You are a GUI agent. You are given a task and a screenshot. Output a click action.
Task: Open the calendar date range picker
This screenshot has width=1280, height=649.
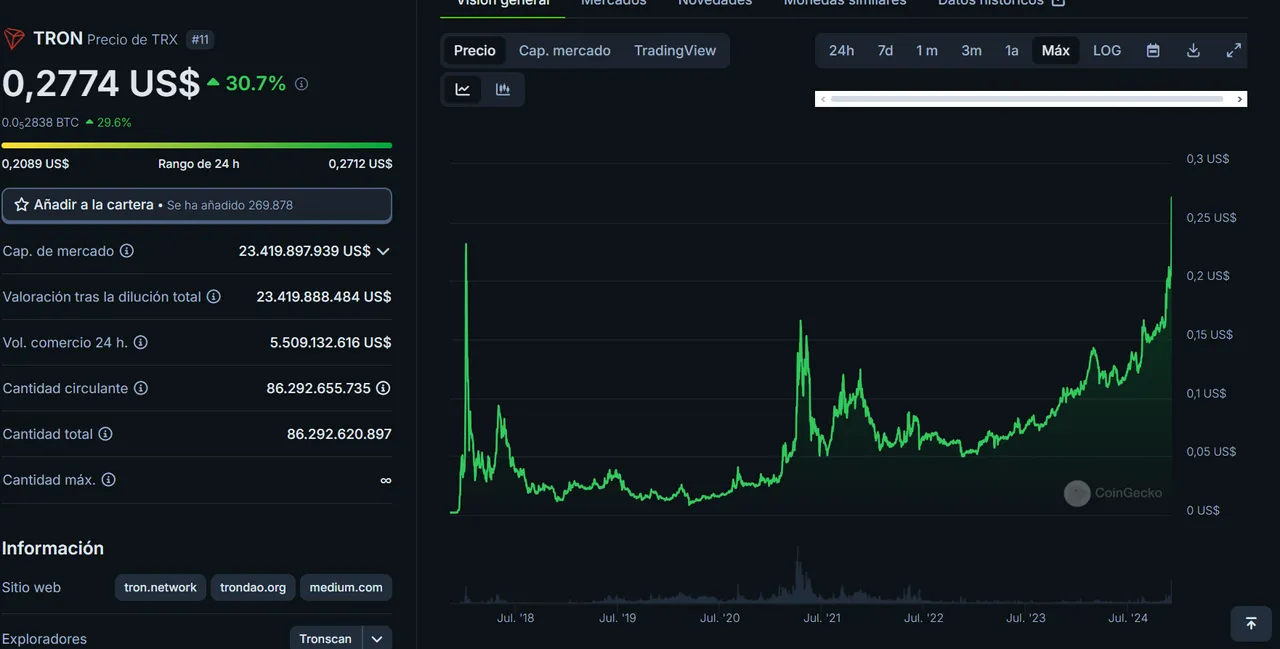1153,50
